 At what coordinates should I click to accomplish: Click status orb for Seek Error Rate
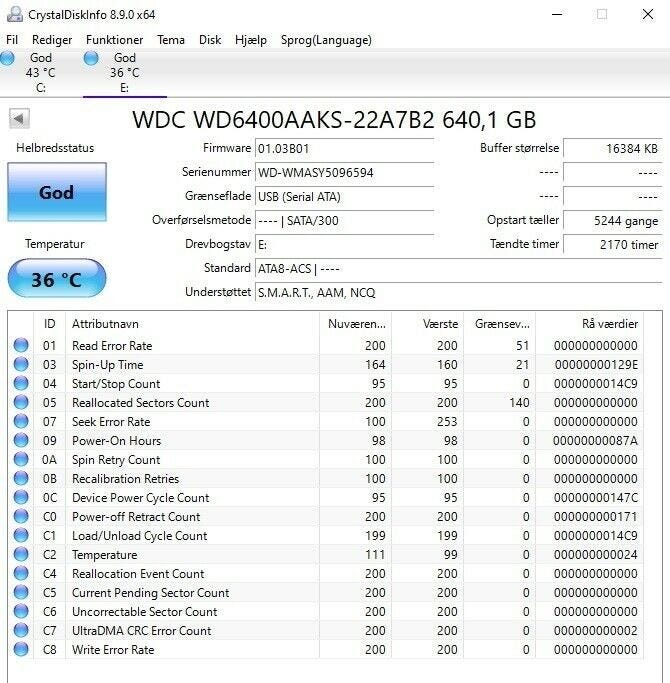pyautogui.click(x=21, y=422)
